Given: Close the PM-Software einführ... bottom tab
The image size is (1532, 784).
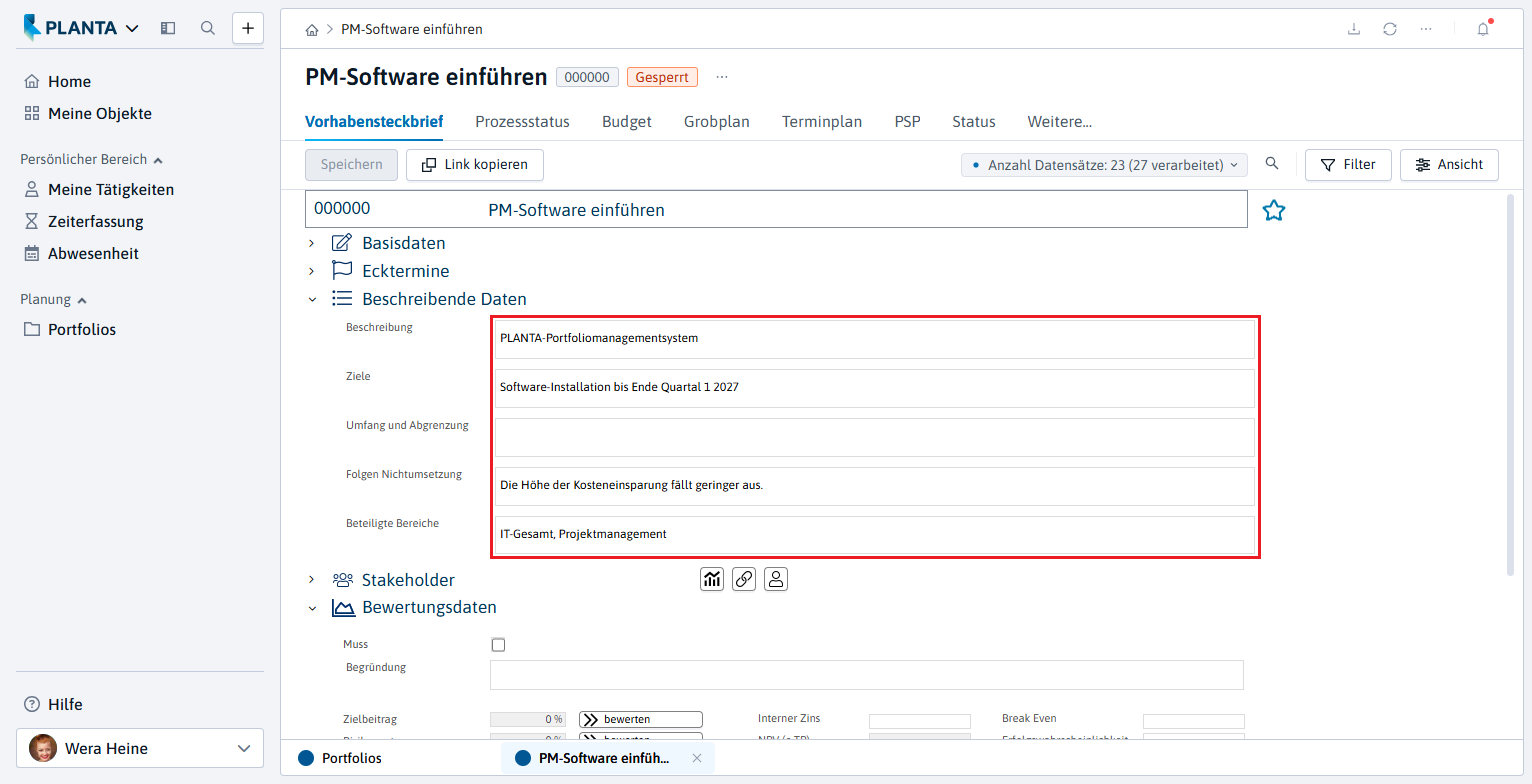Looking at the screenshot, I should [697, 758].
